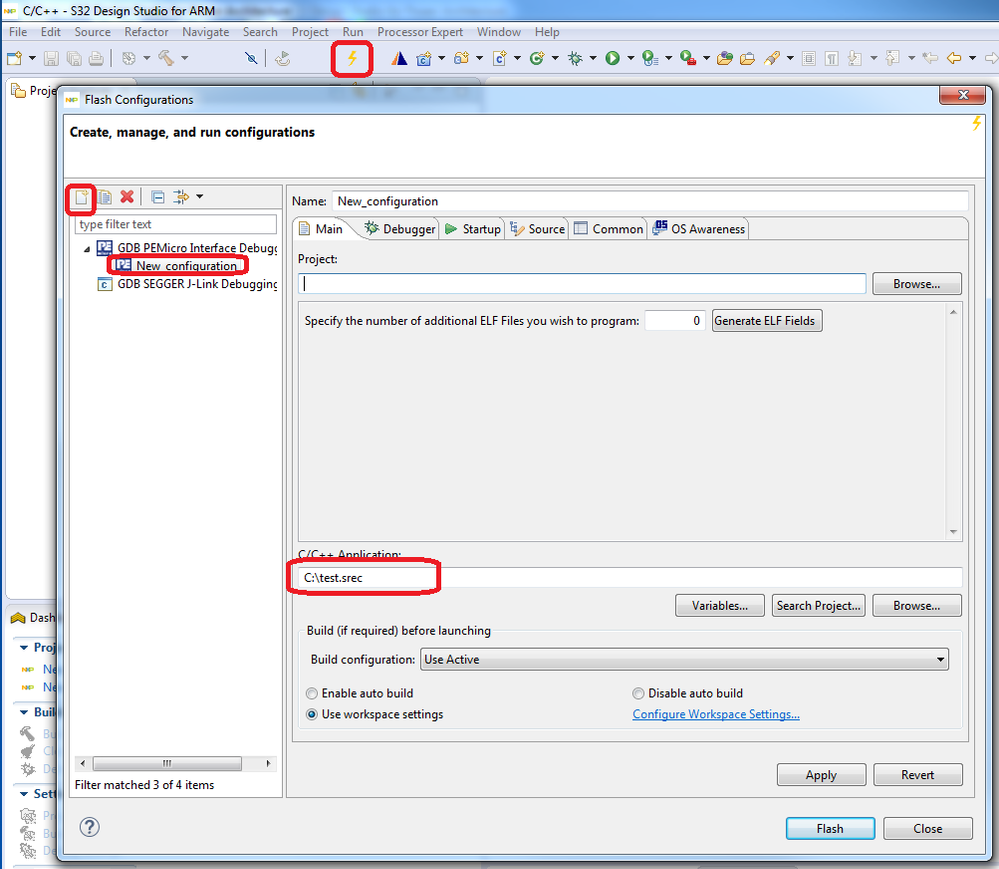The width and height of the screenshot is (999, 869).
Task: Click the Main tab scroll-down arrow
Action: 953,531
